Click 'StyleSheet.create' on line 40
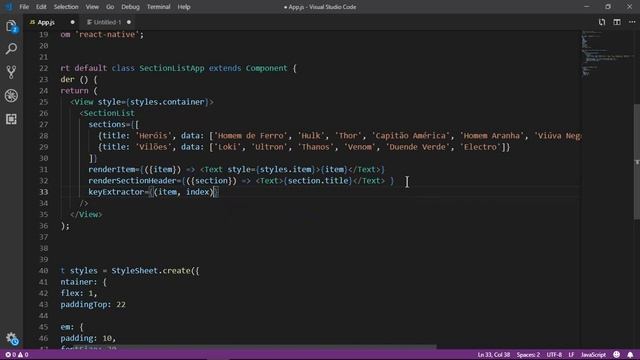Viewport: 640px width, 360px height. tap(151, 271)
